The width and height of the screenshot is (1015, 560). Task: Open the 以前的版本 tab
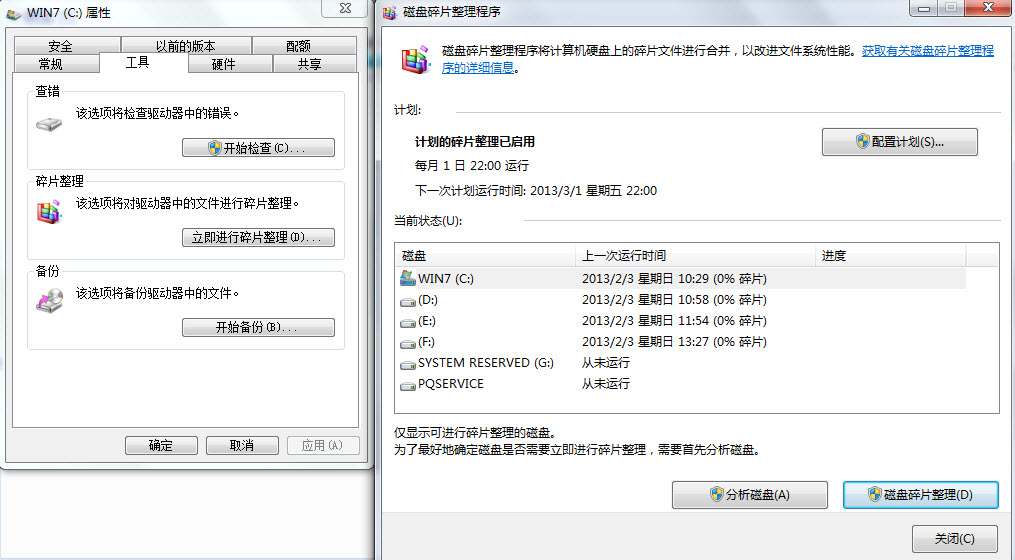click(186, 46)
